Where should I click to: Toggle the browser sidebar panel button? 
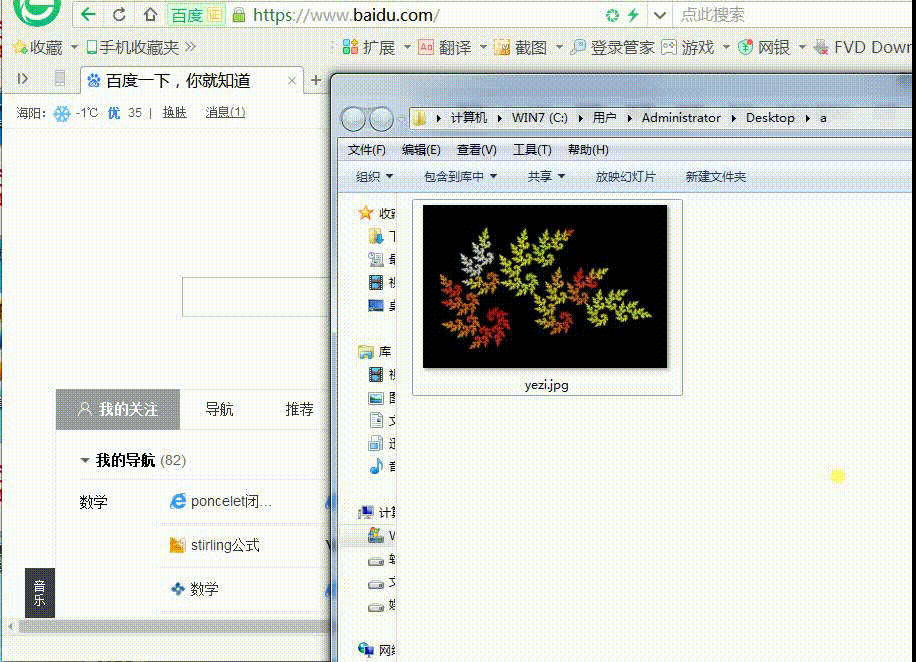click(23, 78)
